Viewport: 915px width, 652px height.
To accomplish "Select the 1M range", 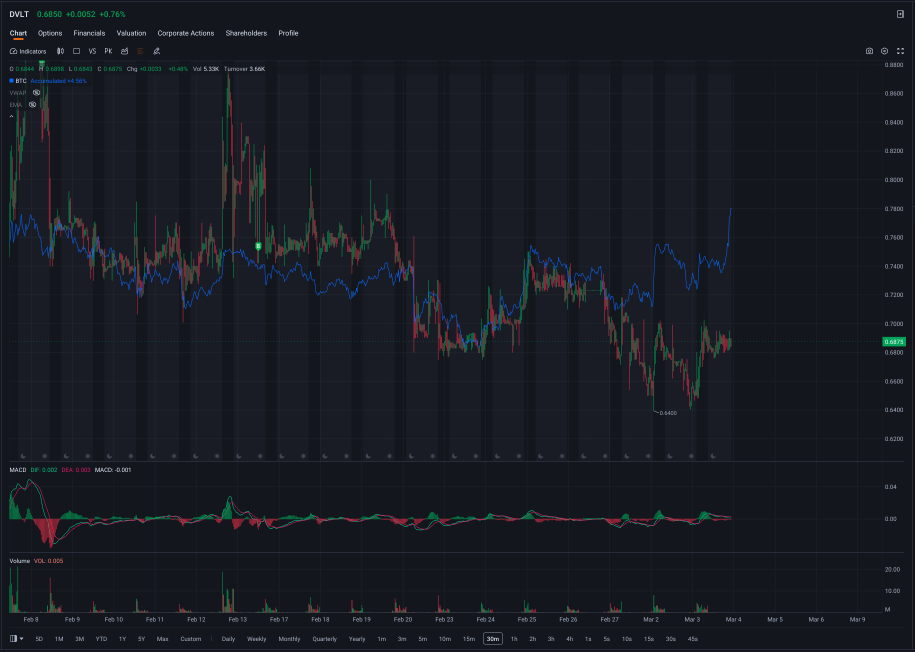I will (59, 639).
